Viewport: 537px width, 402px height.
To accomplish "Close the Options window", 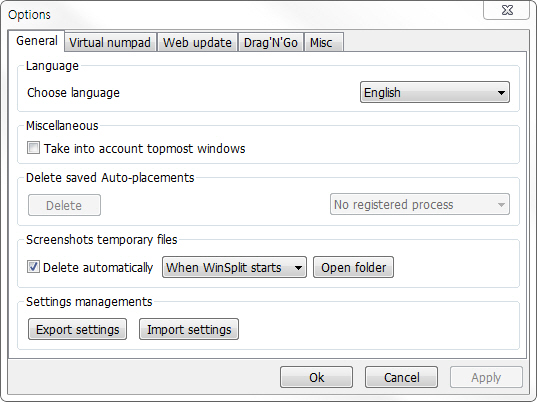I will [507, 10].
